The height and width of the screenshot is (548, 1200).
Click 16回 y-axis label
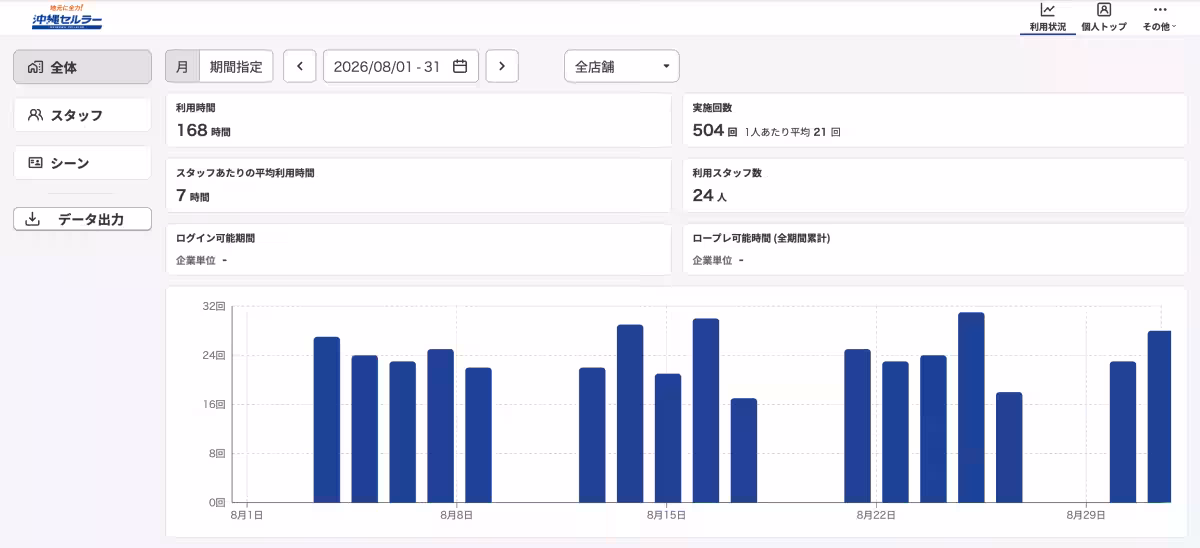[x=214, y=404]
